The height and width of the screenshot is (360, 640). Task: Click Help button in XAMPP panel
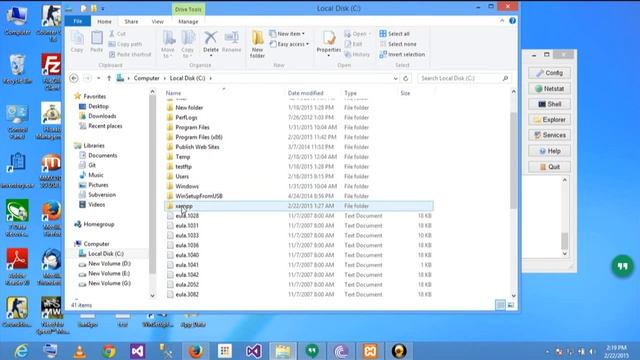click(x=549, y=151)
